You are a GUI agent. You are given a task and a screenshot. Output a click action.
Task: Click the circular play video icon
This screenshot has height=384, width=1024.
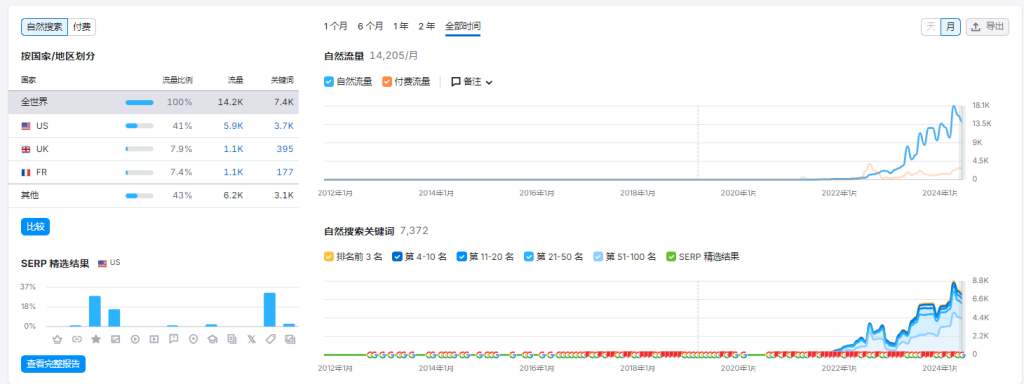pyautogui.click(x=135, y=339)
